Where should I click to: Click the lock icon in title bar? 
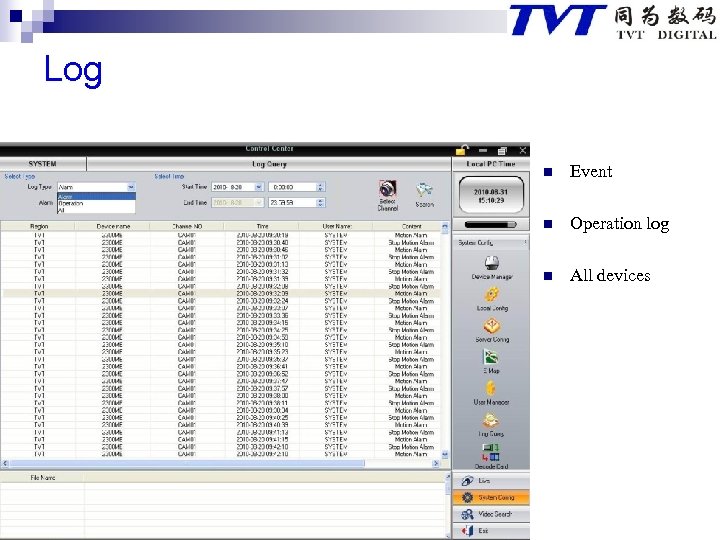point(462,150)
